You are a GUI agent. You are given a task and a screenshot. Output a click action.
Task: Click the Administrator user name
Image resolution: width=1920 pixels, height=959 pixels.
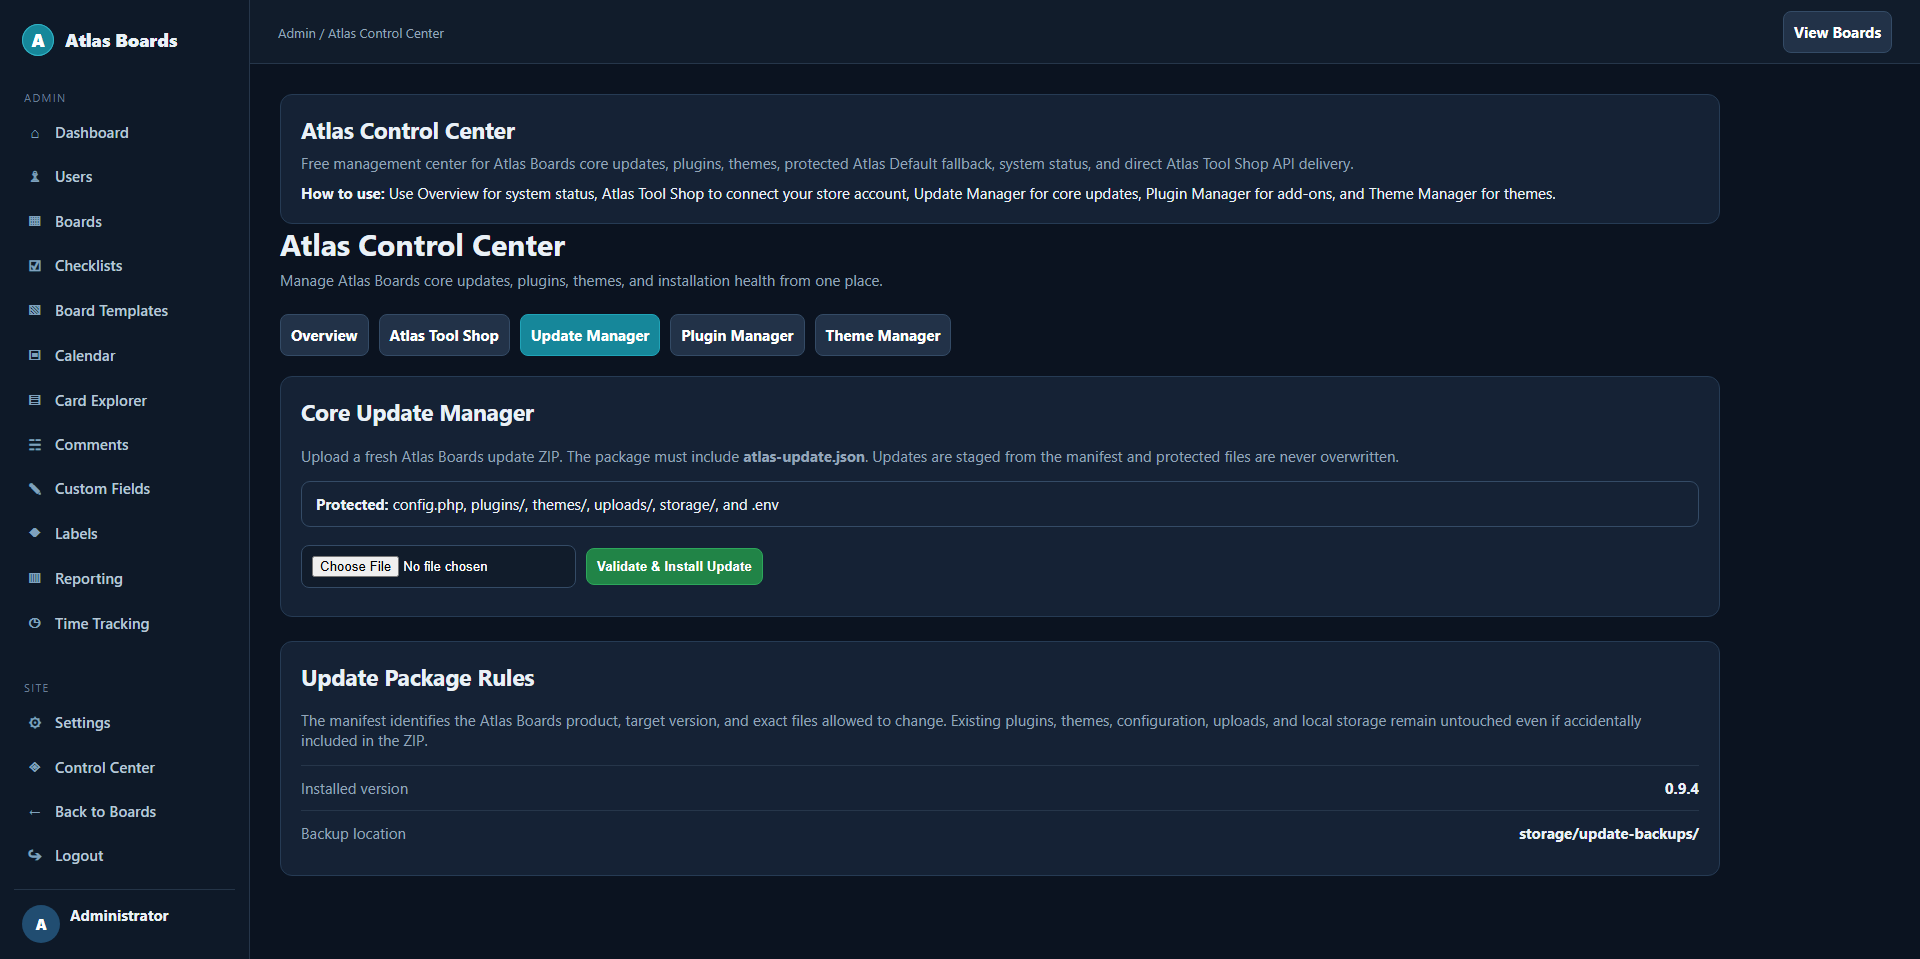pos(119,916)
